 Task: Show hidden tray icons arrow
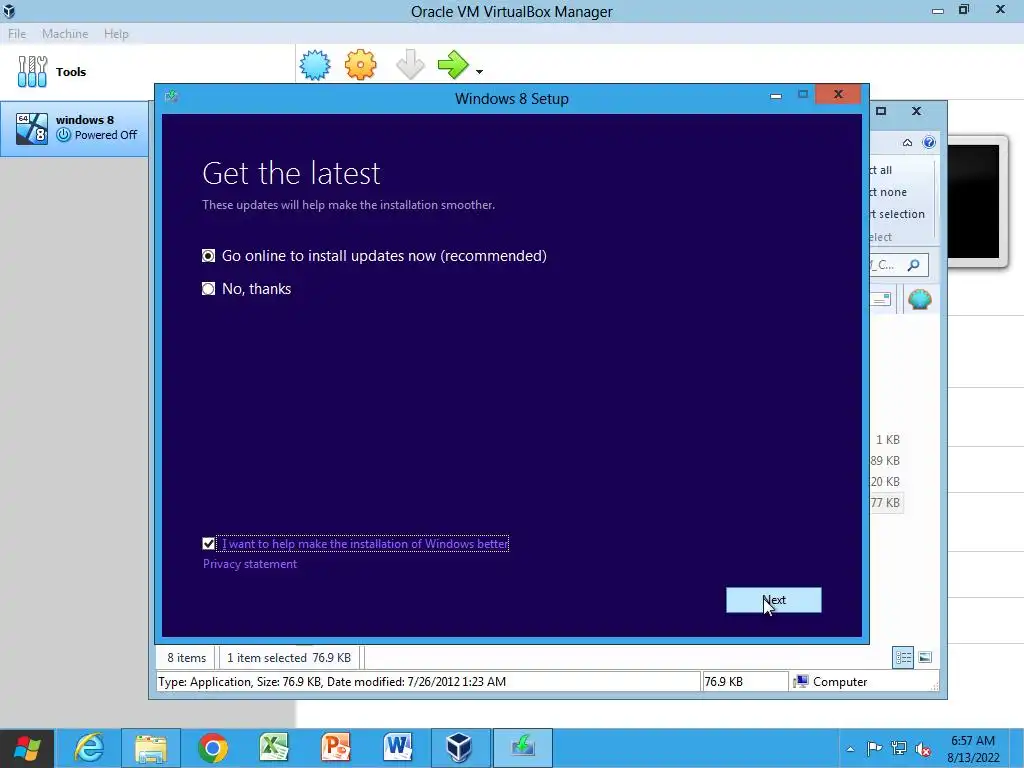tap(850, 748)
